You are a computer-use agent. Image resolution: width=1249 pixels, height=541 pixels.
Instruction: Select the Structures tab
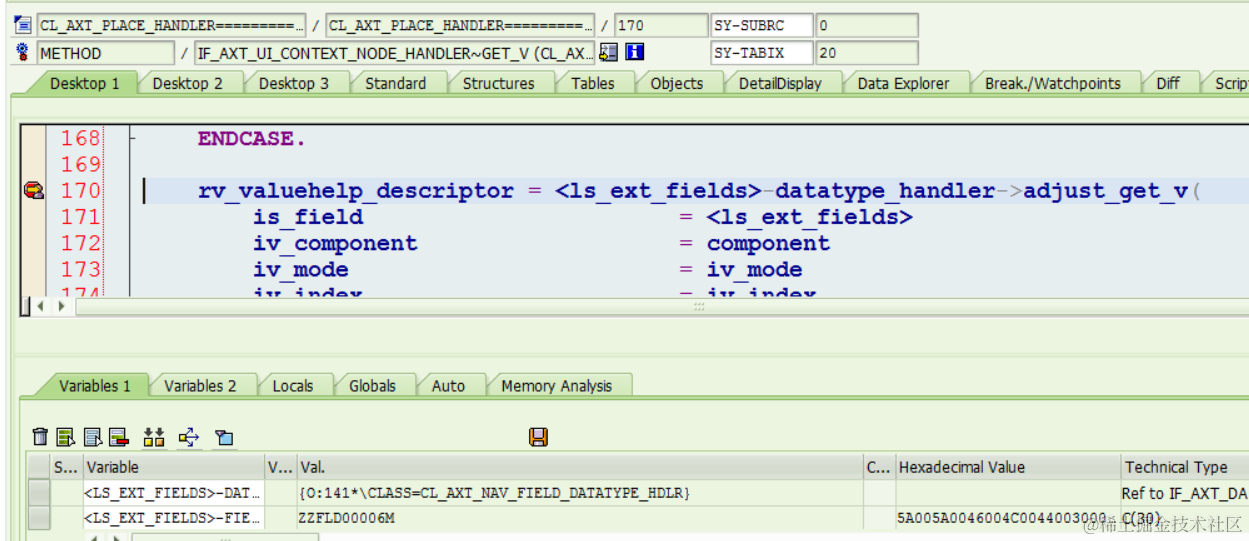click(x=498, y=84)
